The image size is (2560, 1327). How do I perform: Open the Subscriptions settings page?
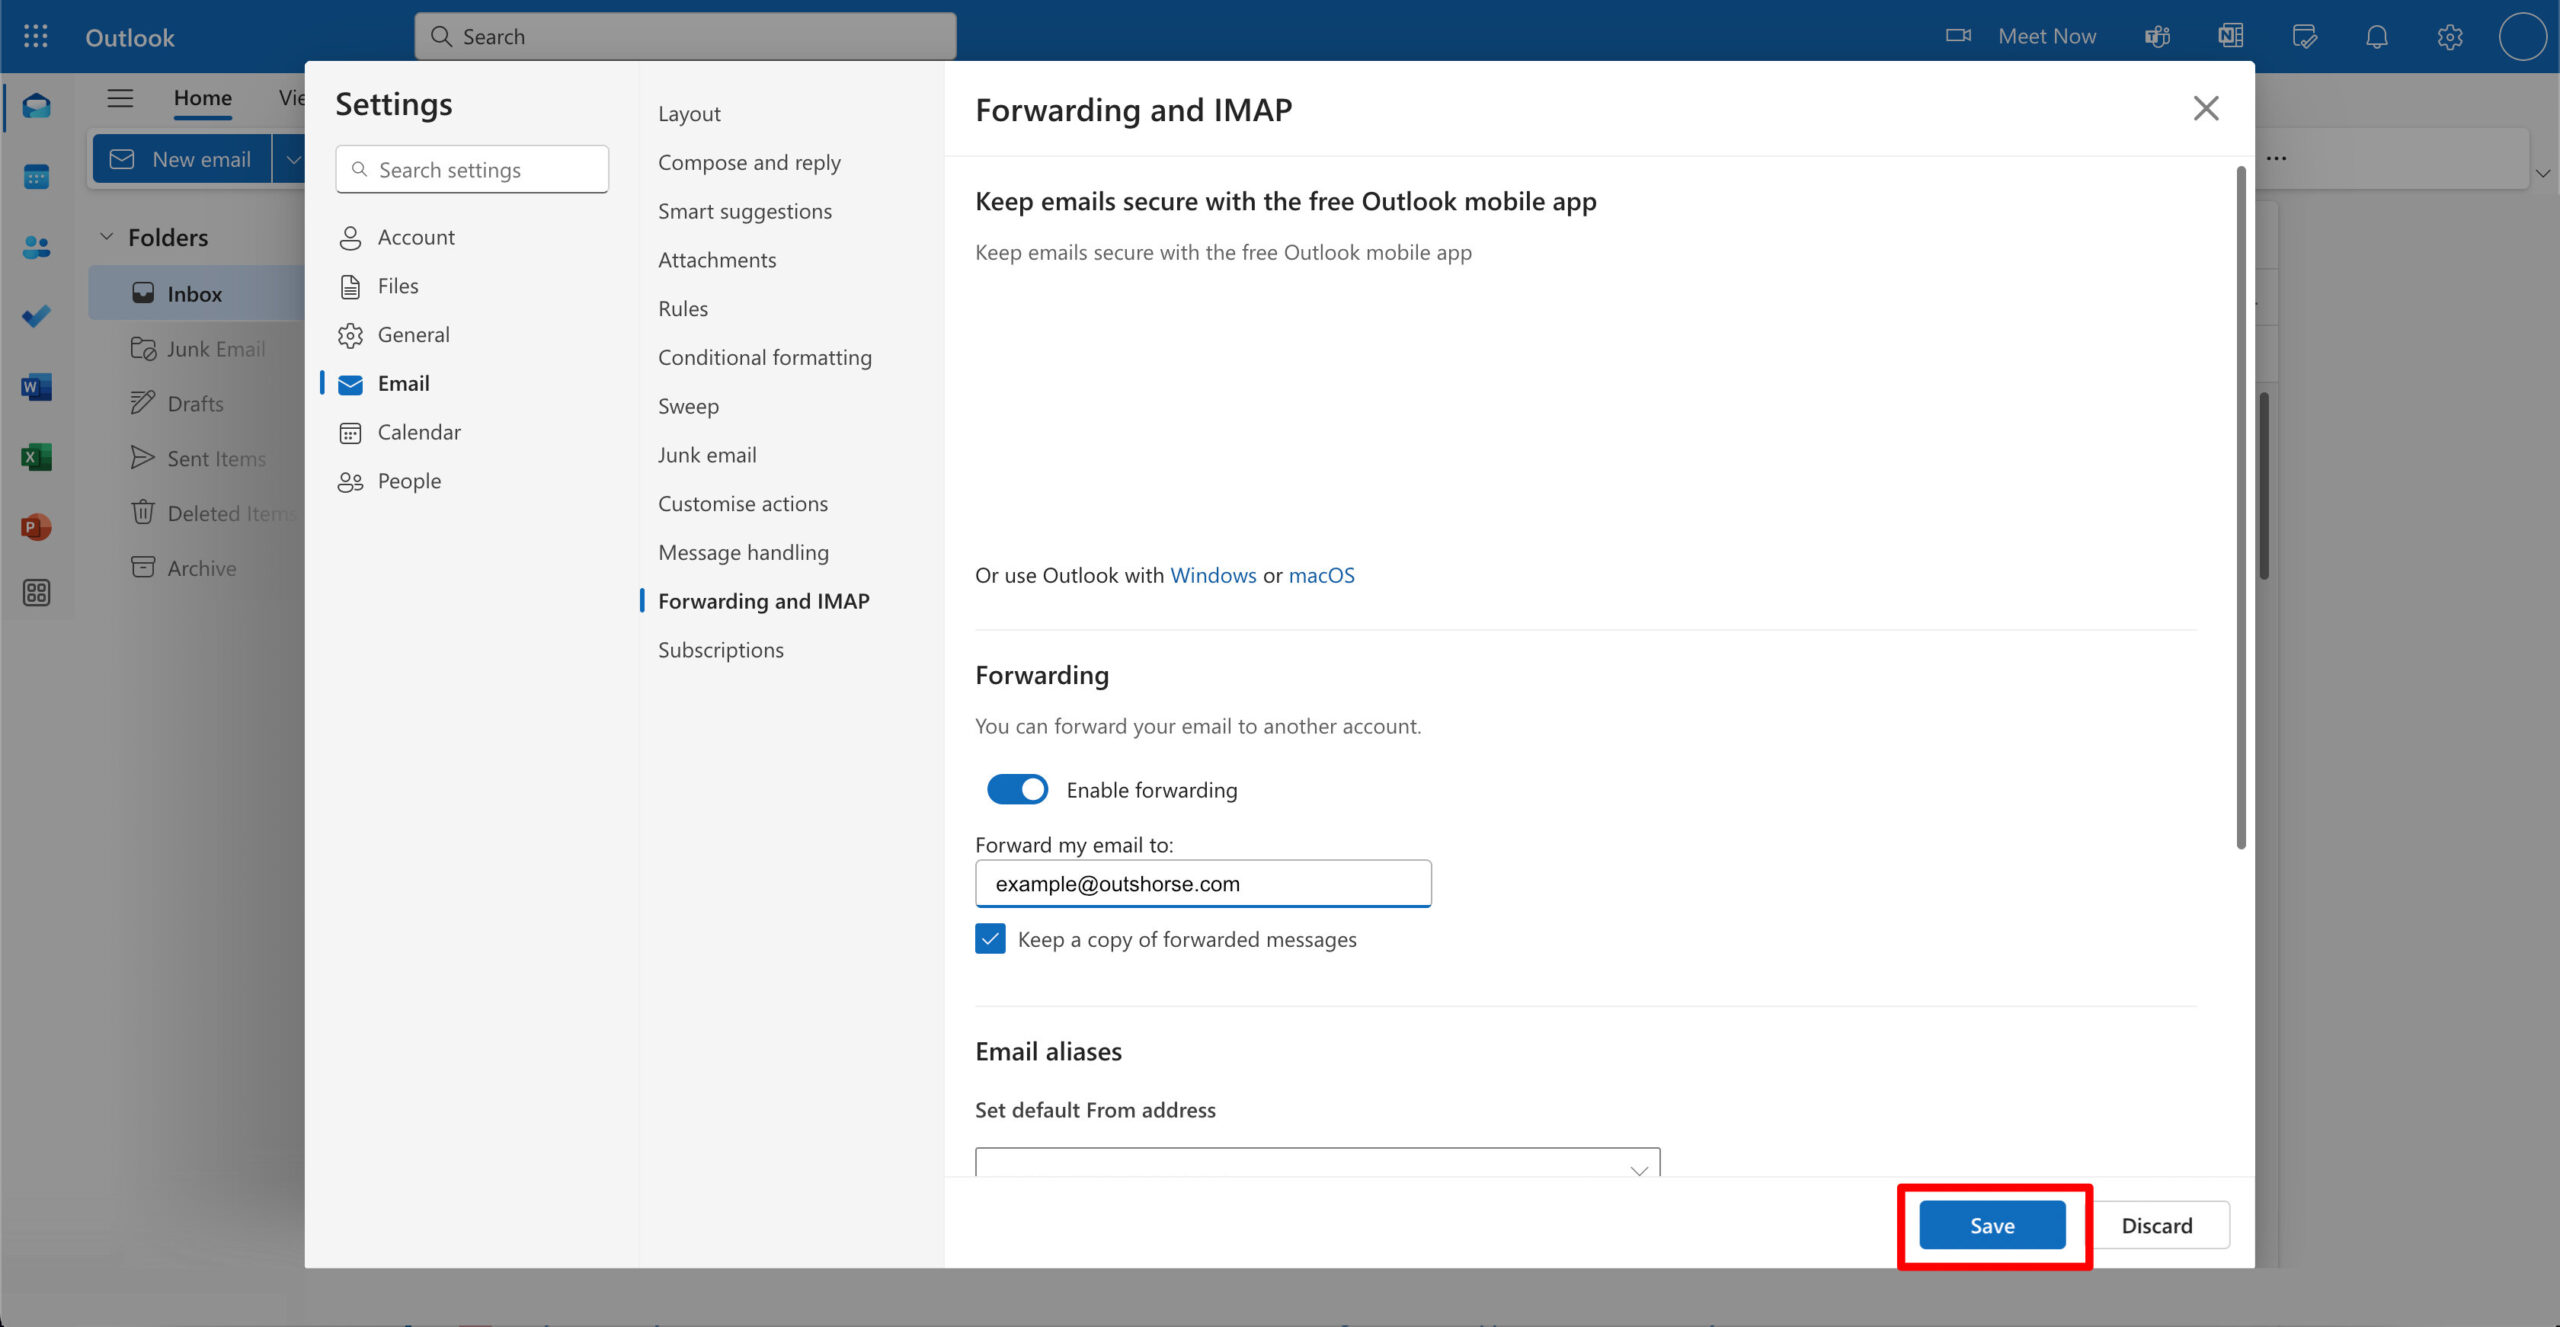coord(721,650)
